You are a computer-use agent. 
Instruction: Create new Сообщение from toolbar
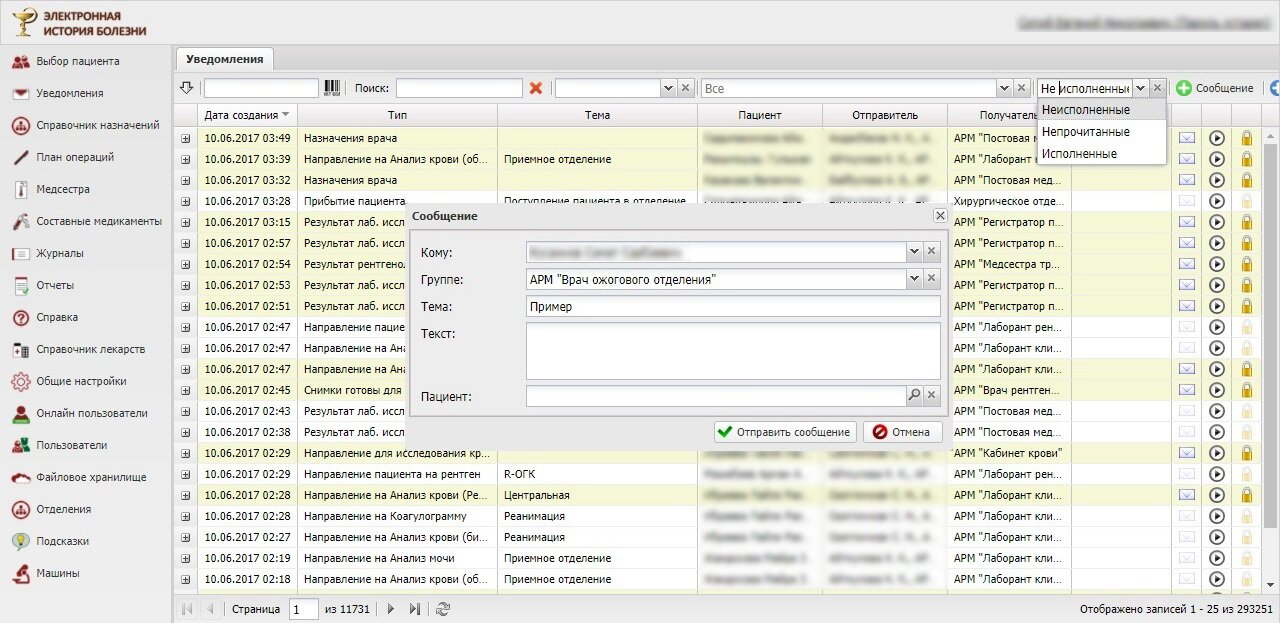pos(1215,88)
